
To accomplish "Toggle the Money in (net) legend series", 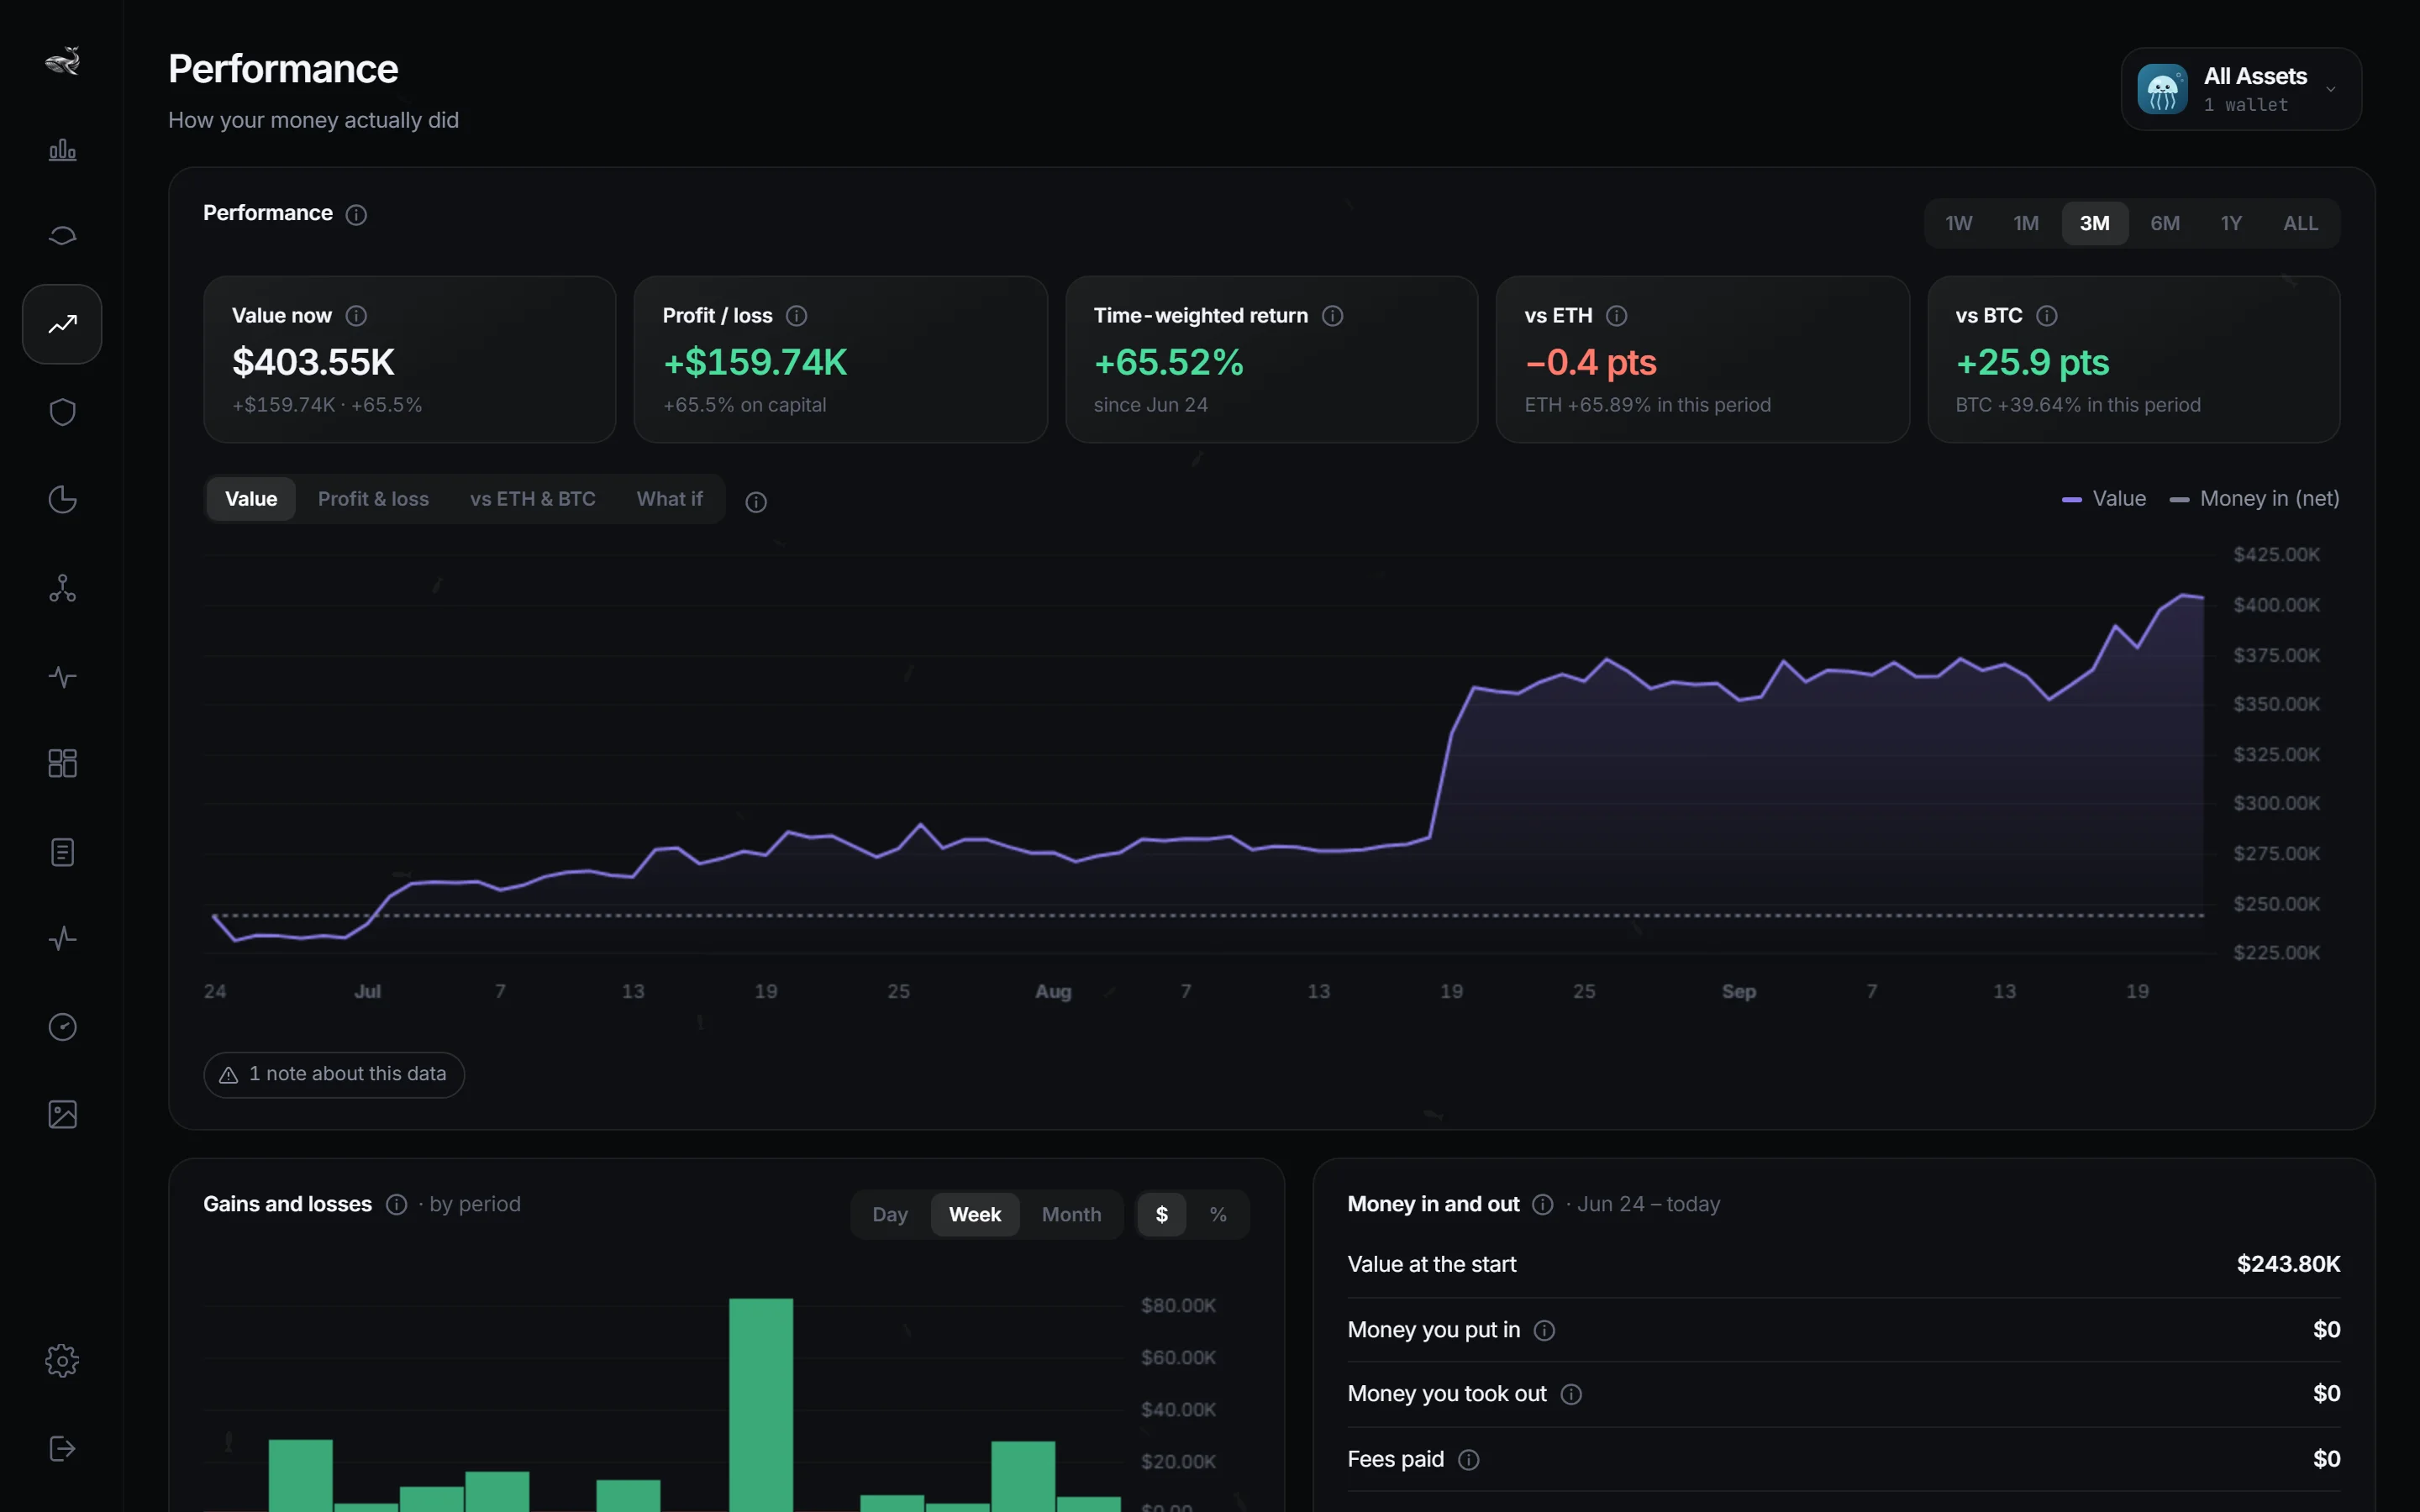I will [2254, 498].
